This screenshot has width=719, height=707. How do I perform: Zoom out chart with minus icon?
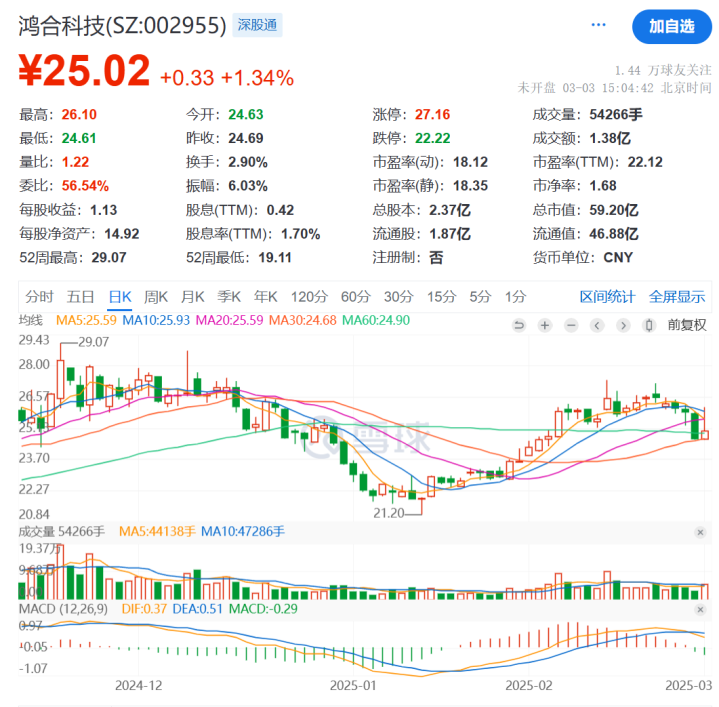coord(571,326)
